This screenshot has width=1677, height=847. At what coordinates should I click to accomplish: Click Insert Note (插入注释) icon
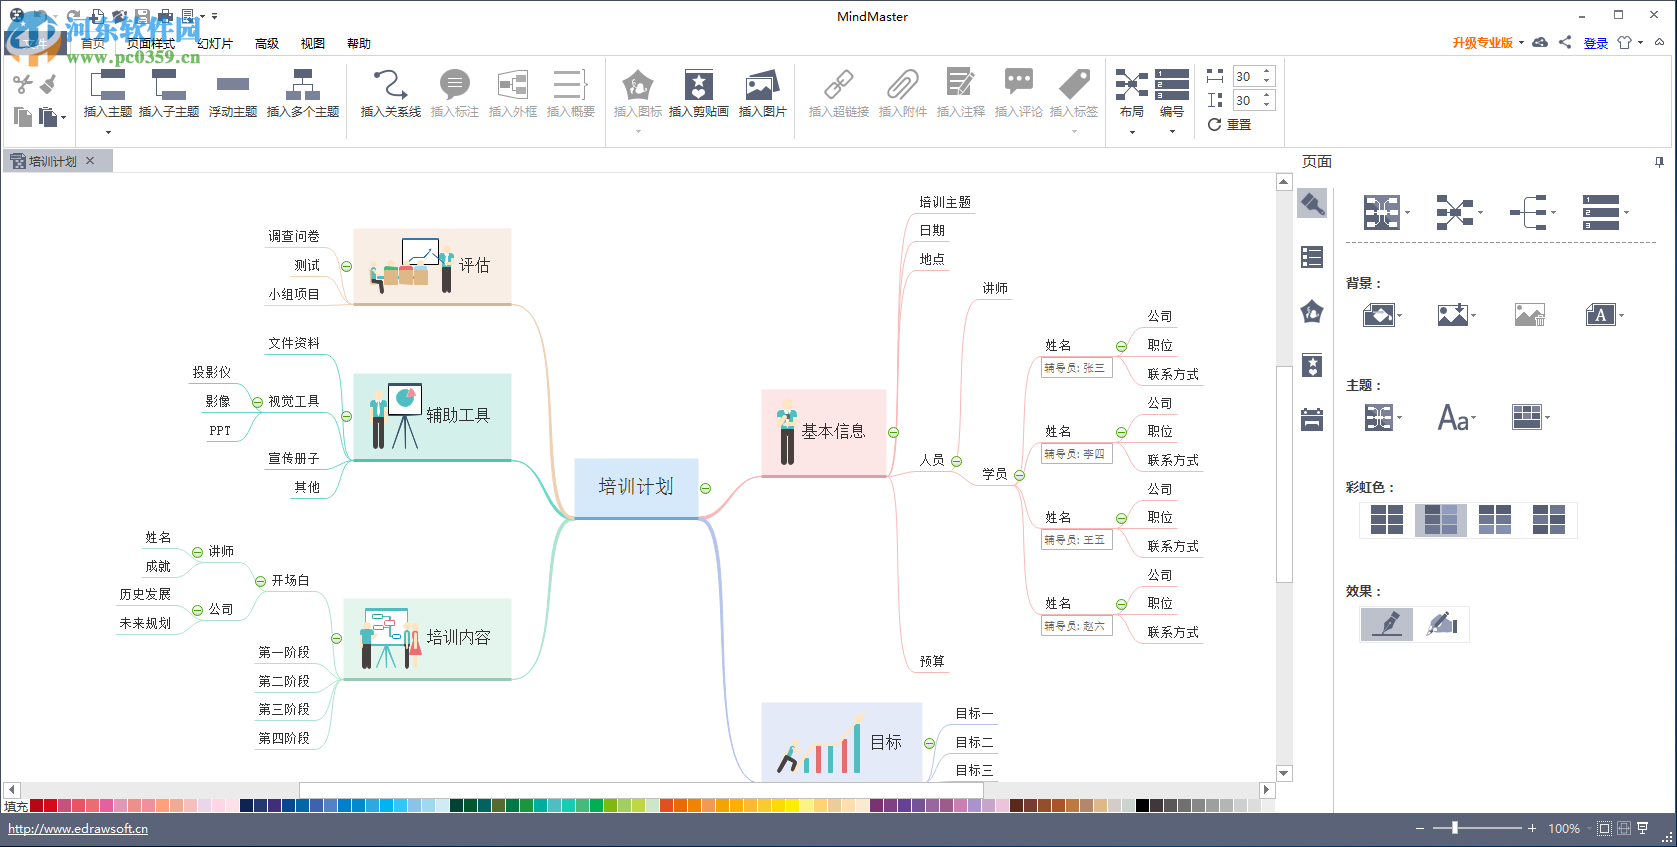click(x=960, y=84)
